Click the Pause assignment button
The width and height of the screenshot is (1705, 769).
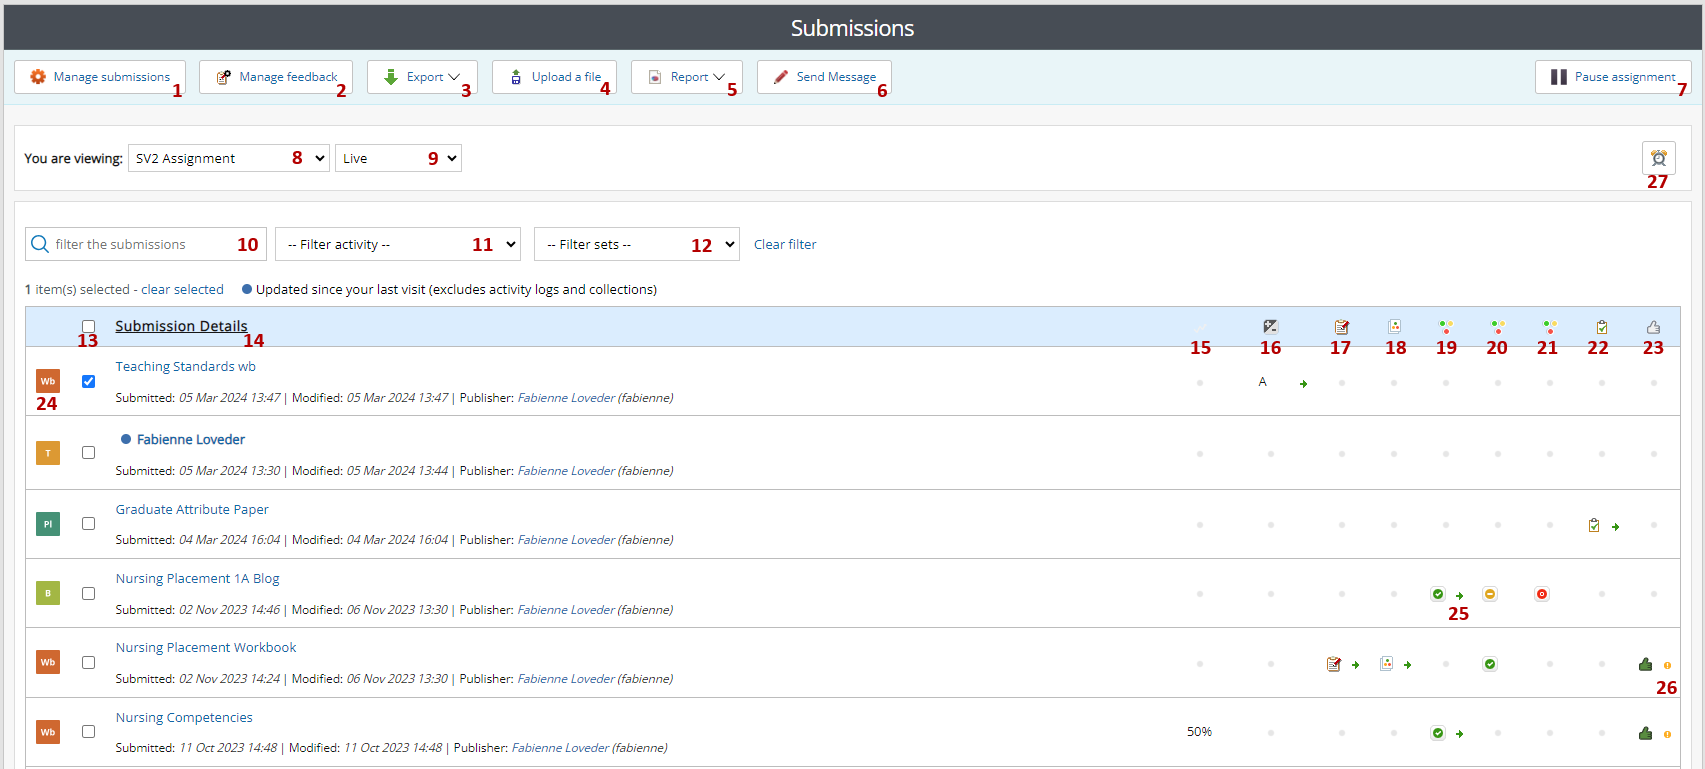click(1612, 77)
